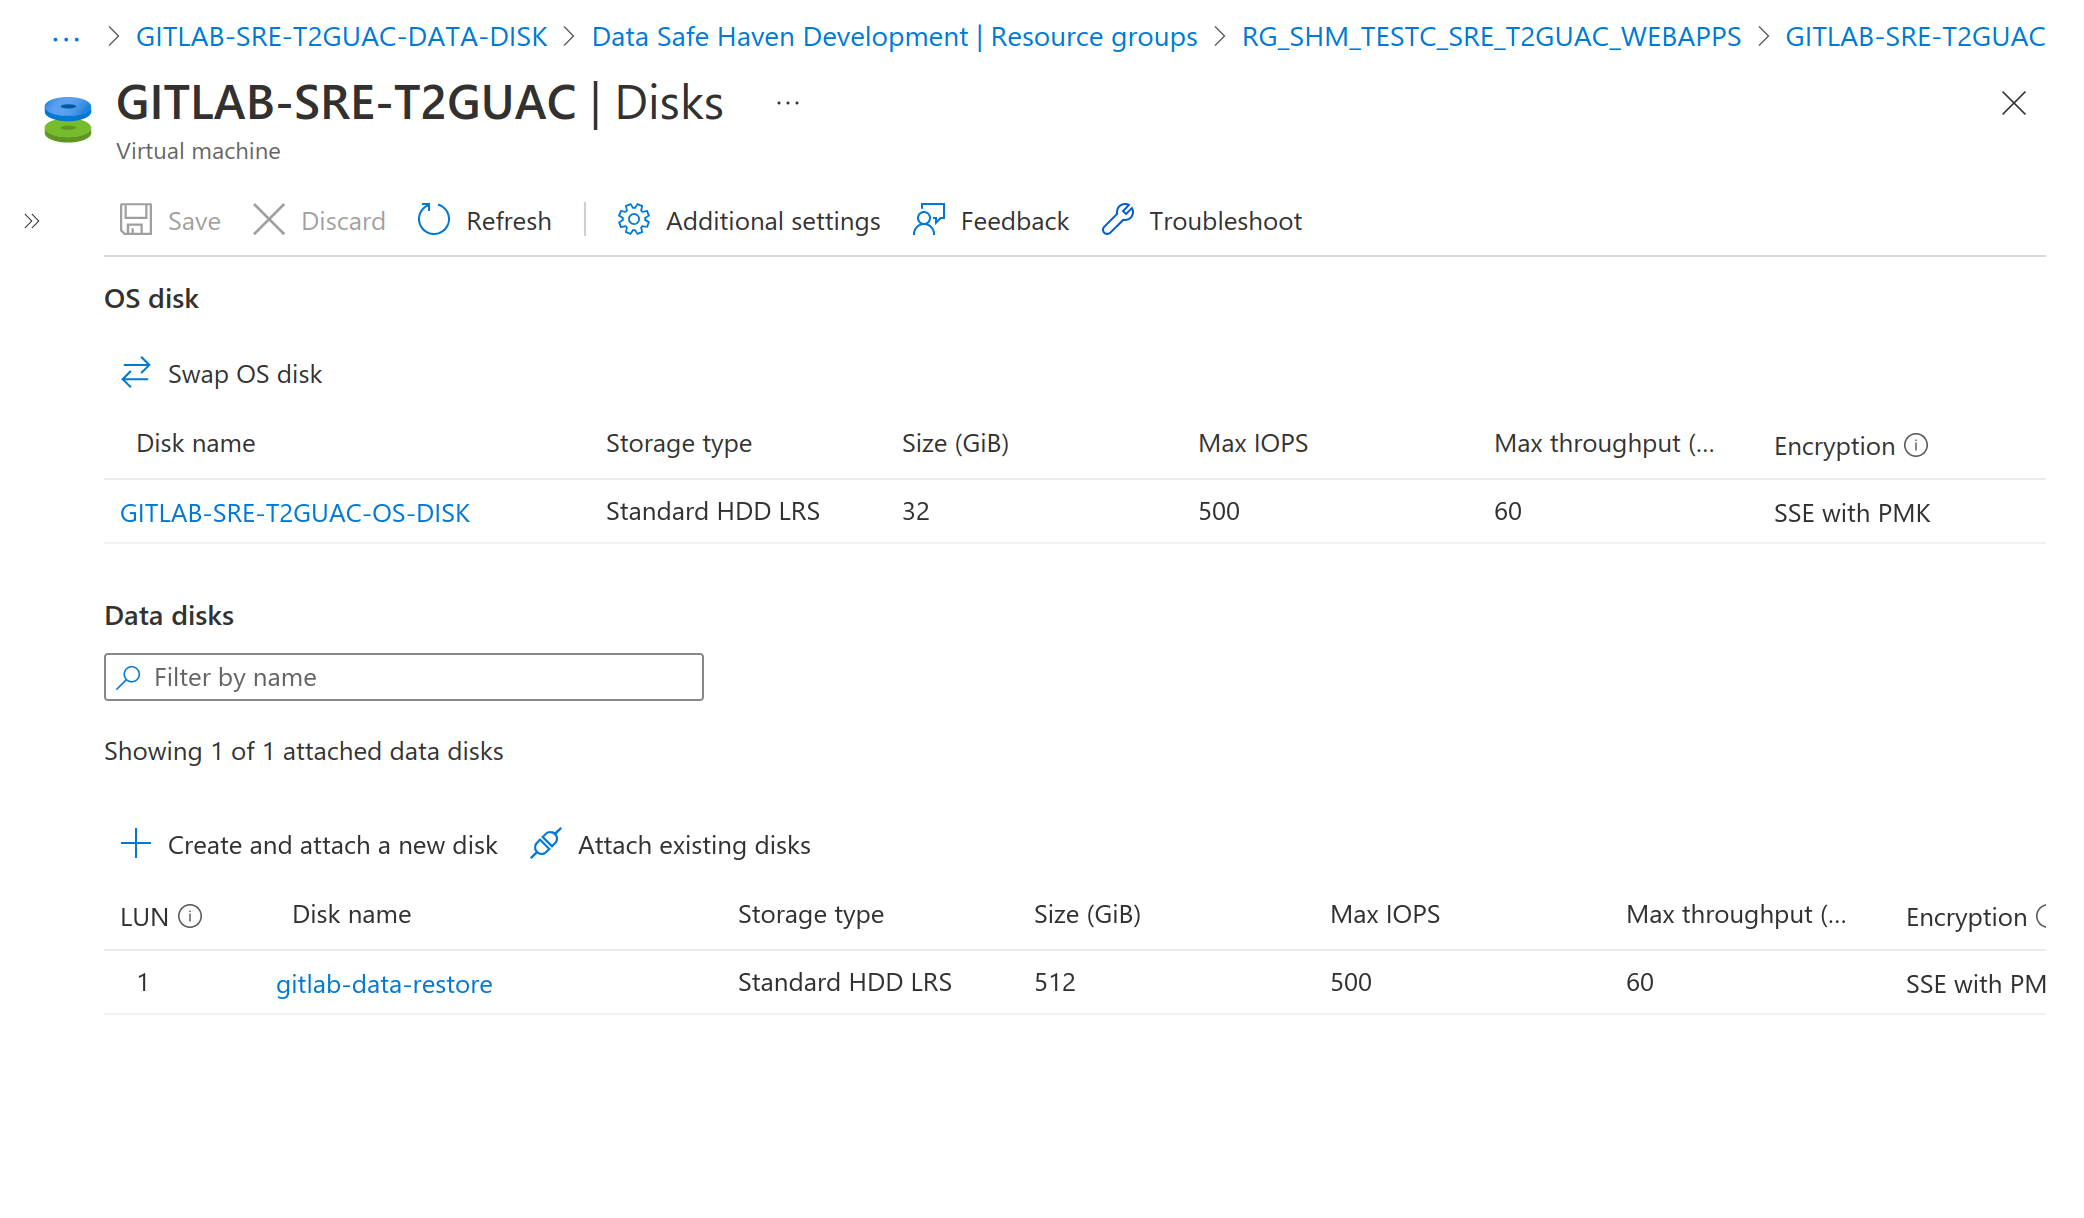
Task: Open gitlab-data-restore disk link
Action: tap(384, 984)
